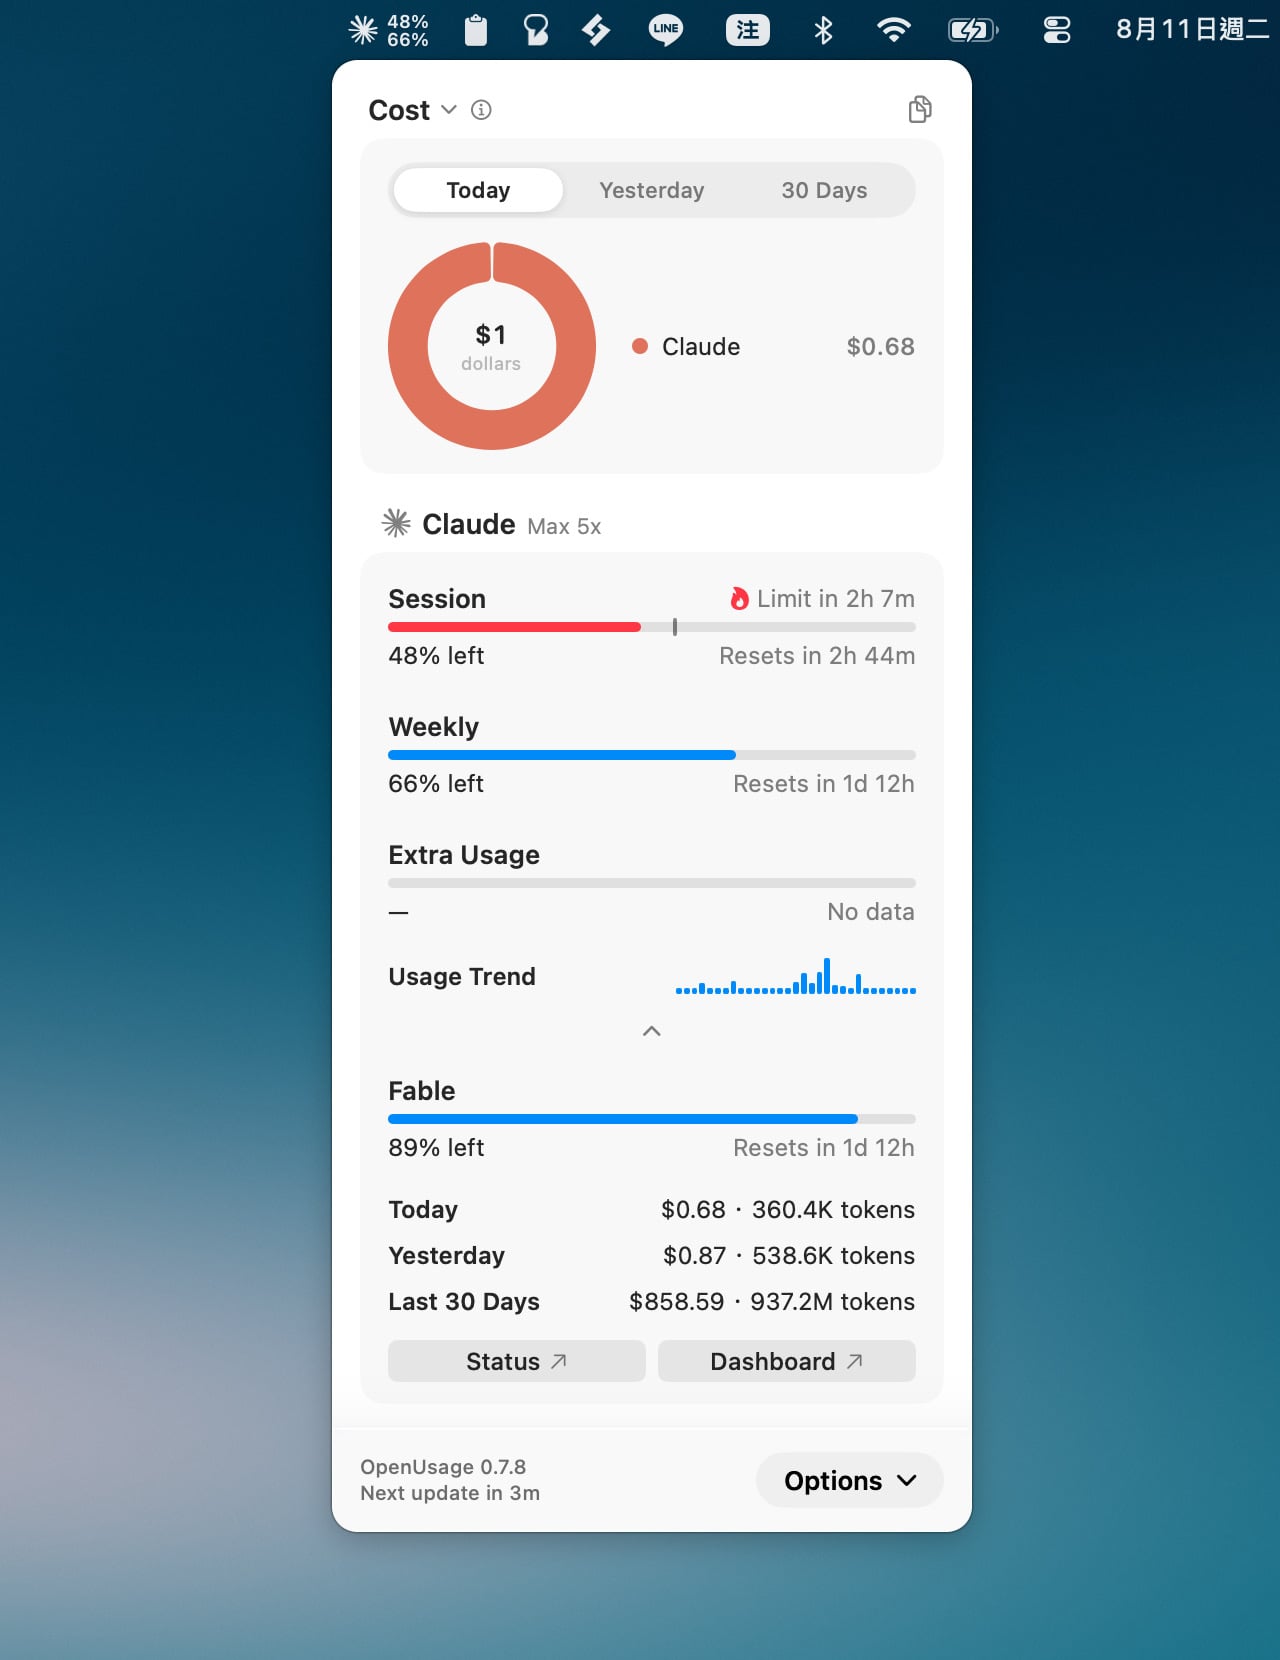Click "$0.68 · 360.4K tokens" in Today row
The image size is (1280, 1660).
tap(788, 1209)
